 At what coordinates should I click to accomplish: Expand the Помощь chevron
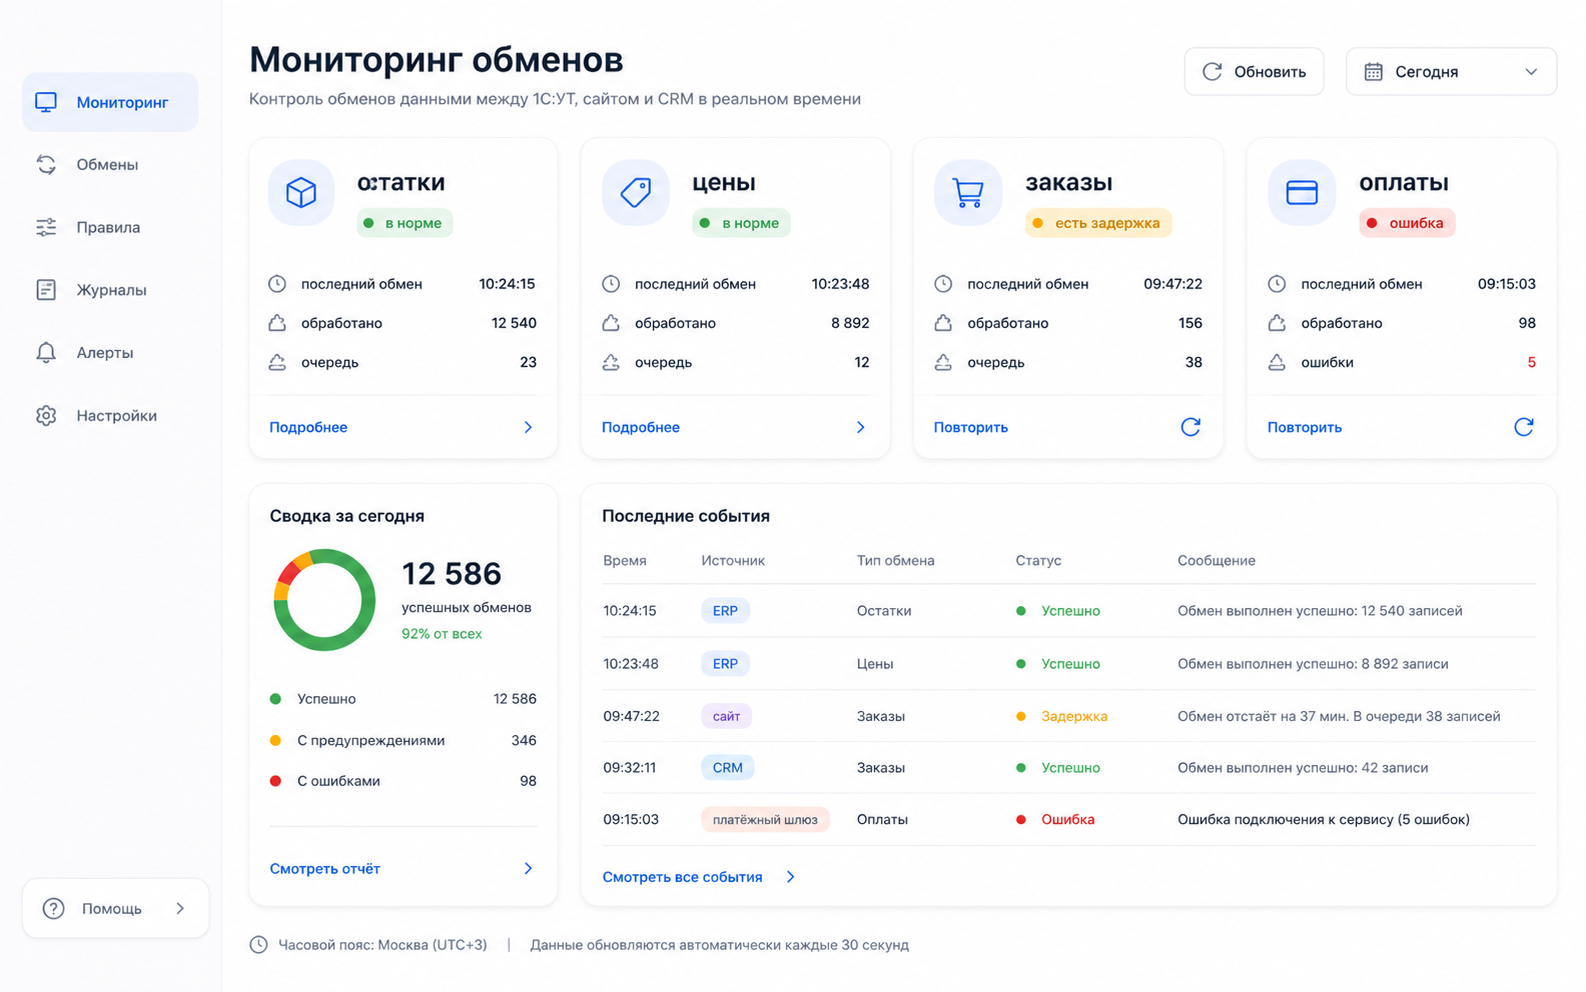(x=180, y=908)
